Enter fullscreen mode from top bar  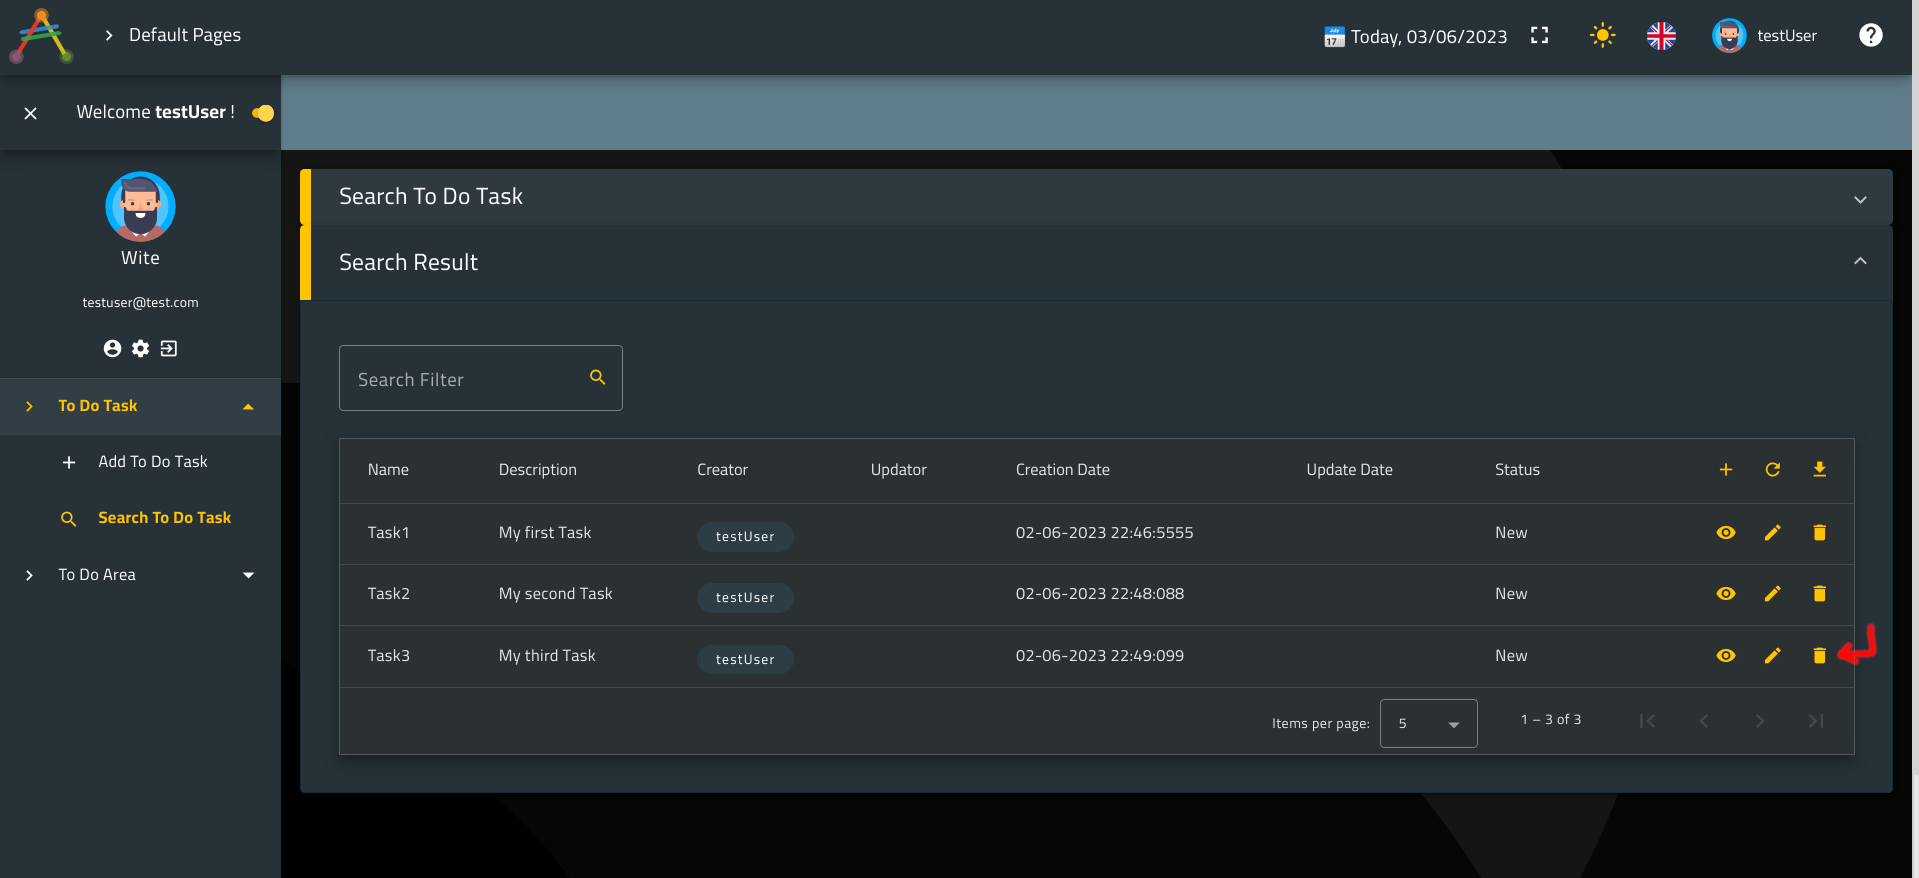point(1539,36)
